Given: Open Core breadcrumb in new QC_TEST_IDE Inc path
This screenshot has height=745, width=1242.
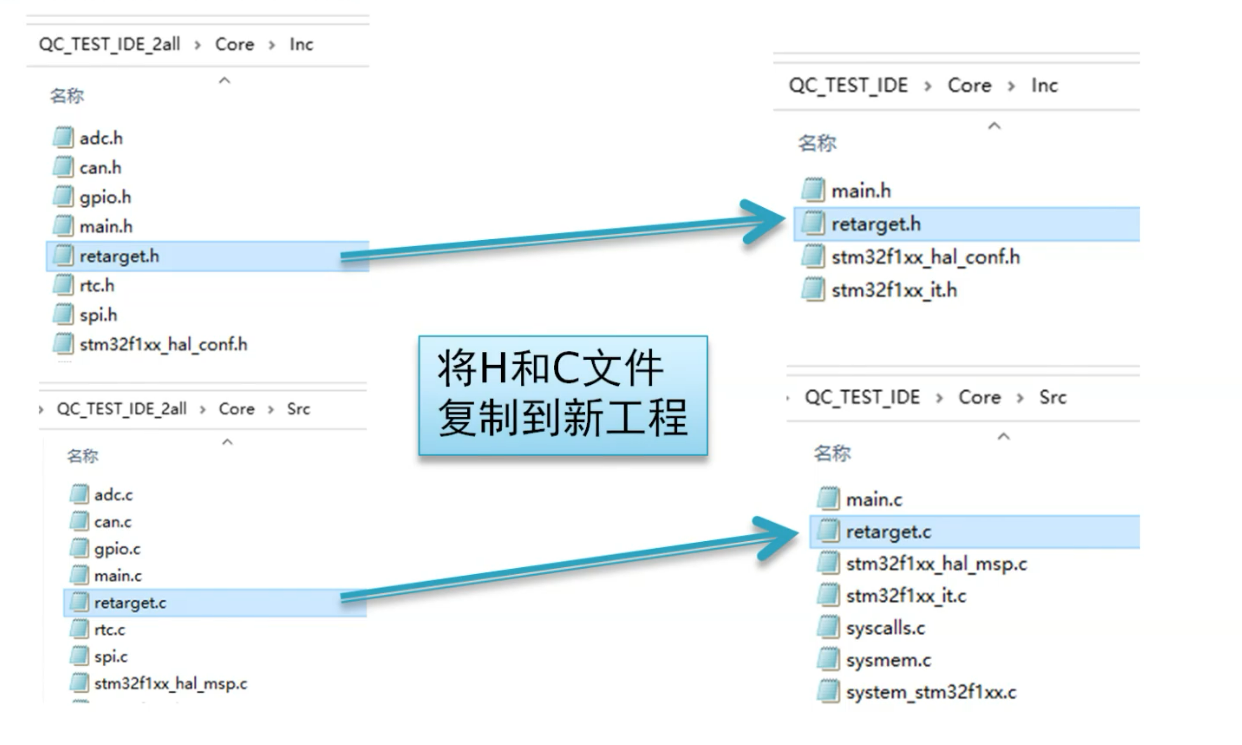Looking at the screenshot, I should tap(970, 85).
